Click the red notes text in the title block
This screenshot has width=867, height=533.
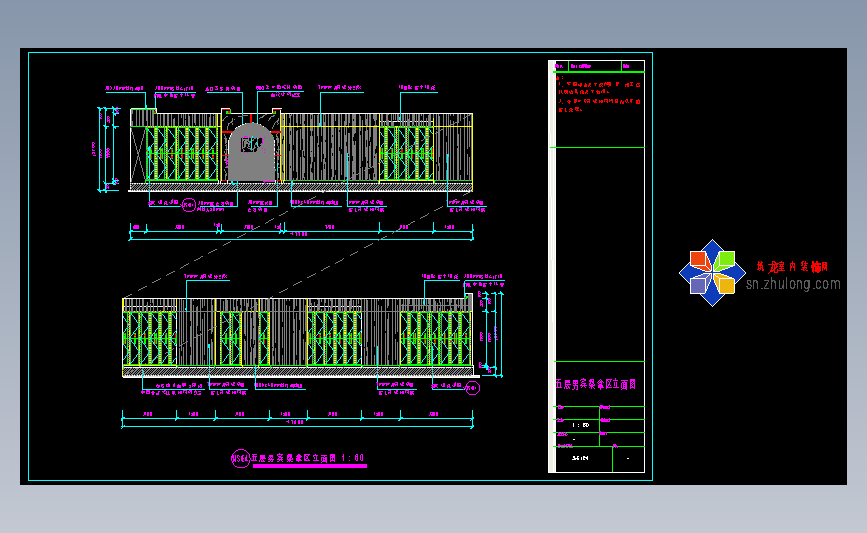tap(599, 94)
